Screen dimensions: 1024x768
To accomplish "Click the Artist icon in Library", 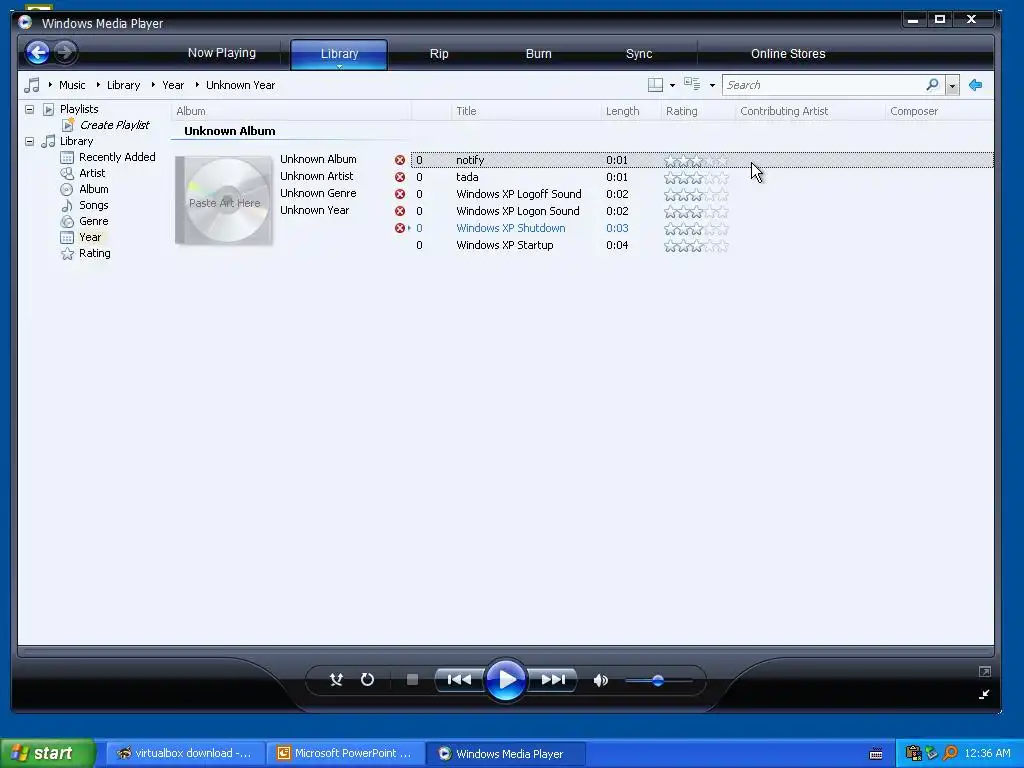I will point(67,173).
